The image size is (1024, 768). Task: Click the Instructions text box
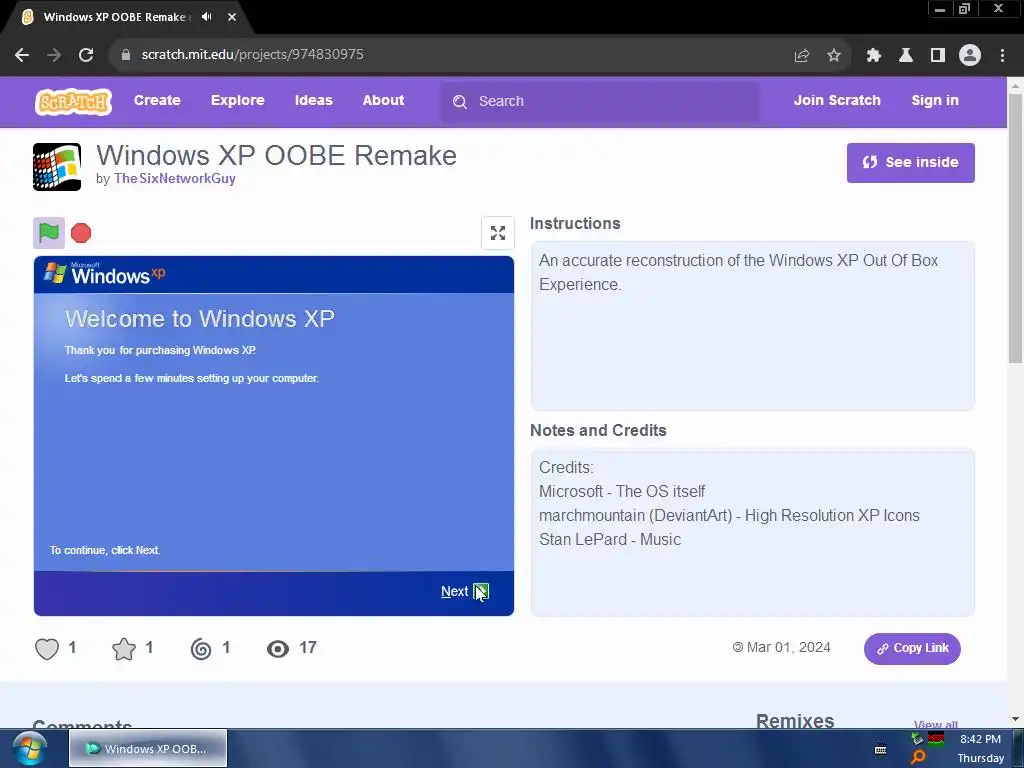click(x=752, y=326)
